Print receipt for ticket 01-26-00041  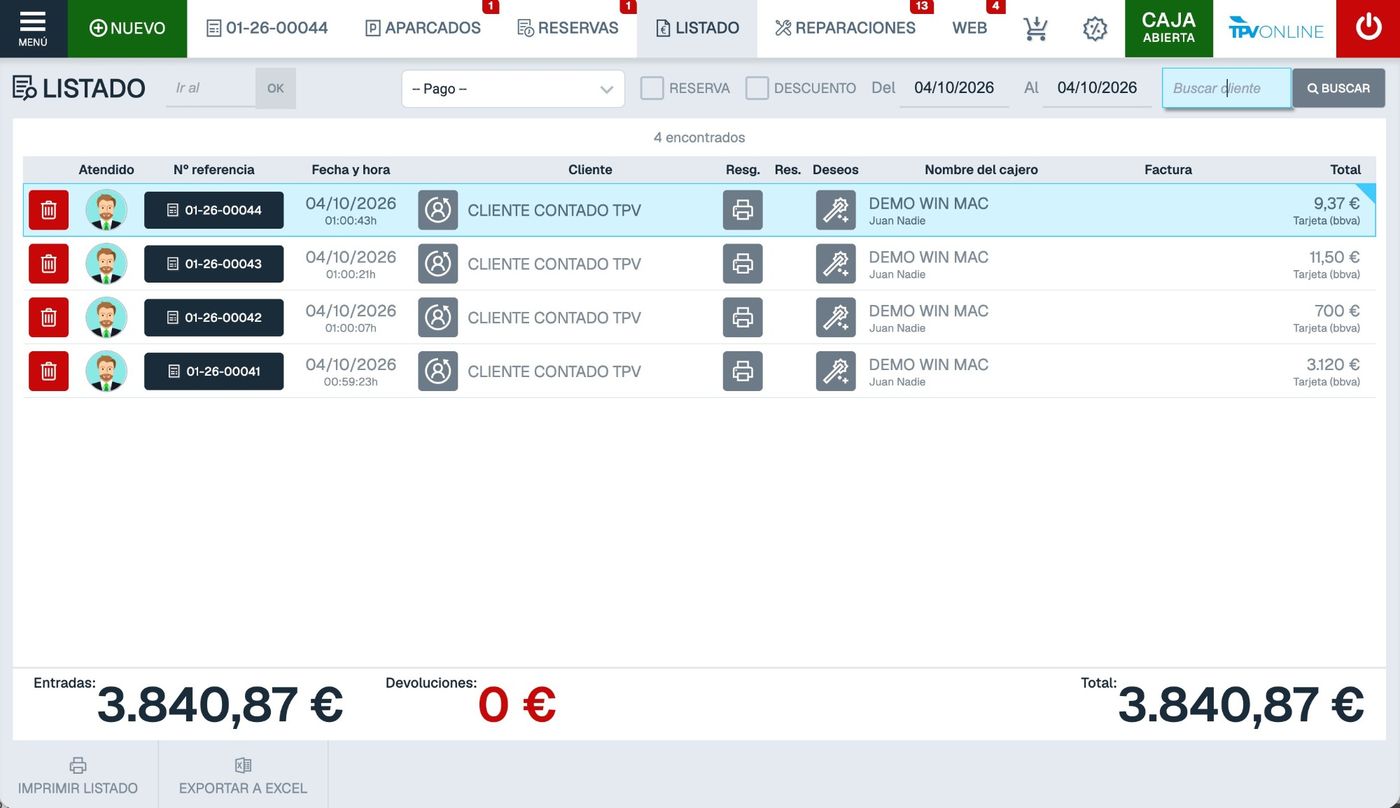point(743,371)
